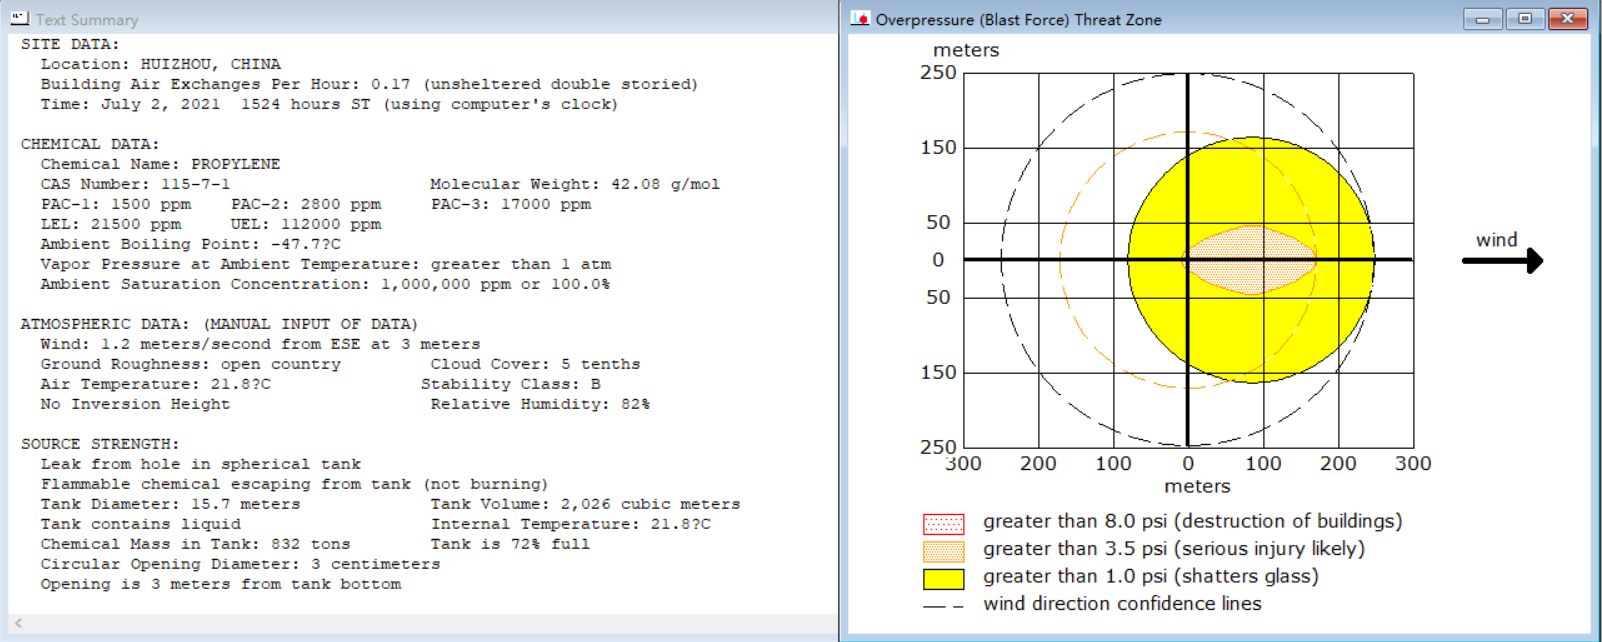Click the 'Text Summary' title text

(x=87, y=20)
